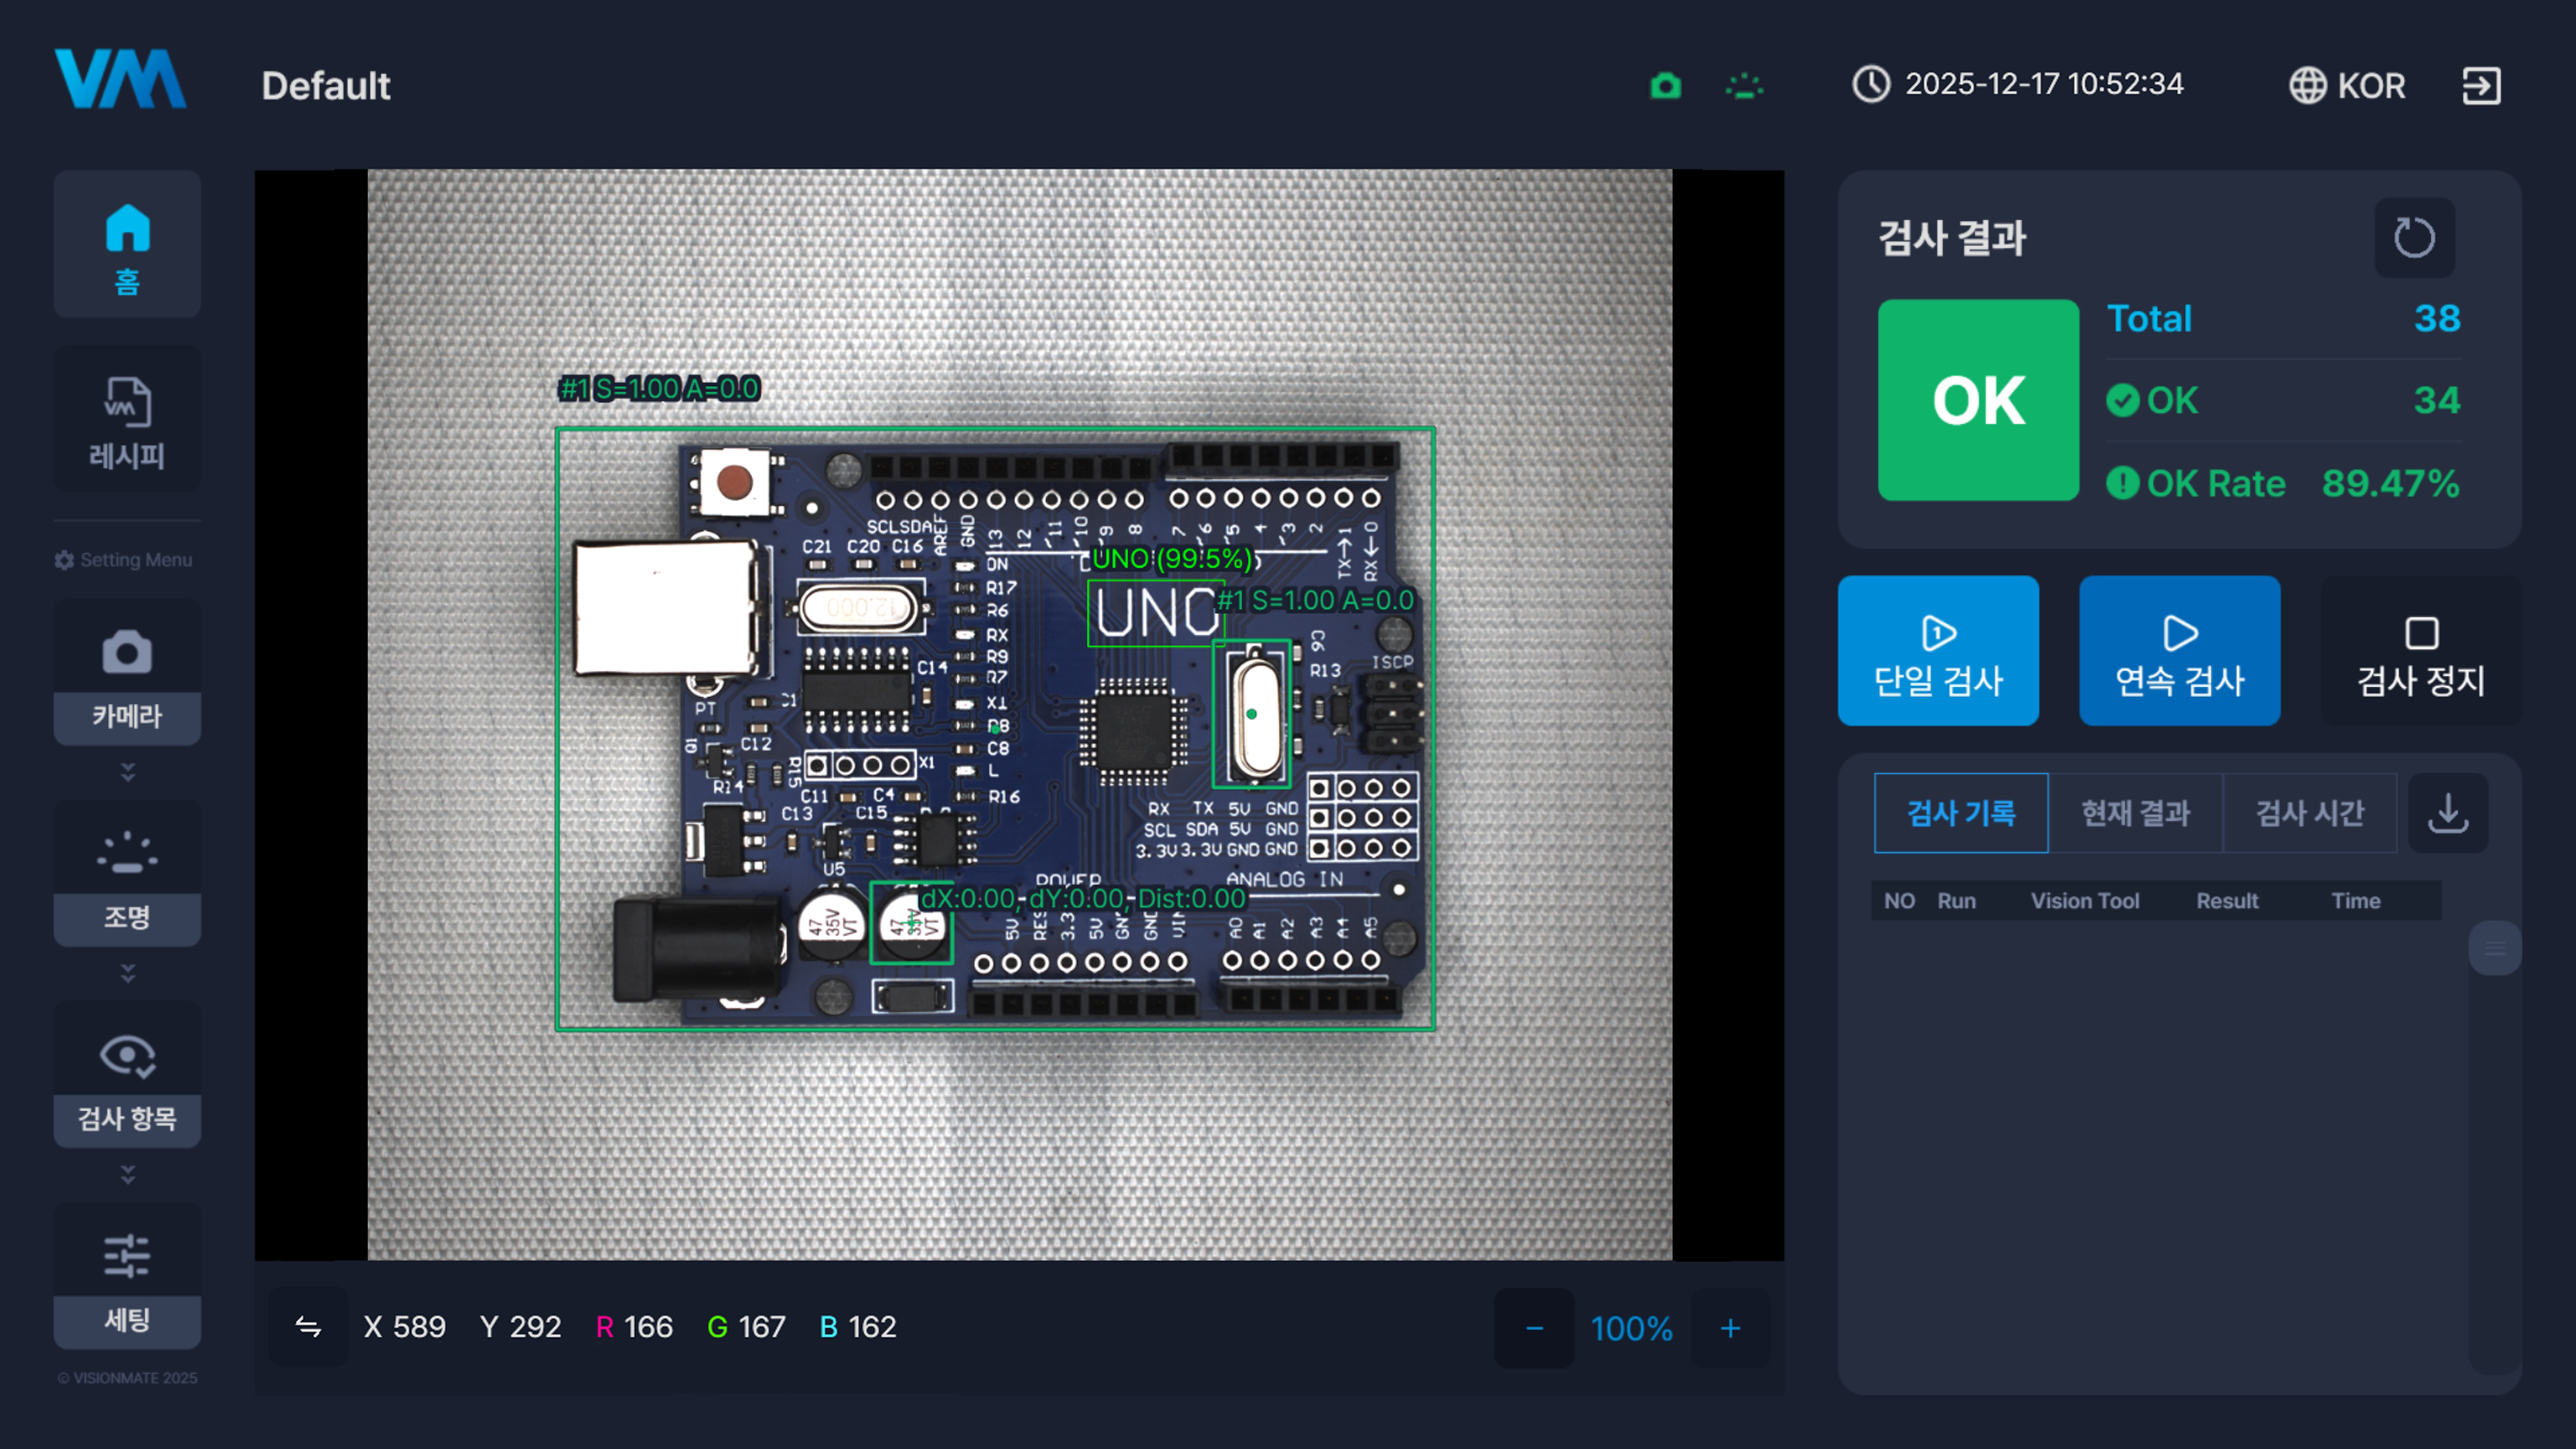The width and height of the screenshot is (2576, 1449).
Task: Click the Y 292 coordinate readout
Action: point(521,1327)
